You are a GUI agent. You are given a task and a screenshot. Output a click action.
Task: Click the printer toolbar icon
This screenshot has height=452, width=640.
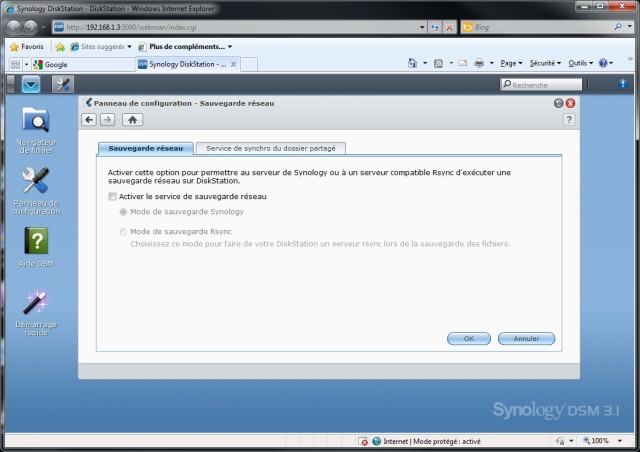[479, 63]
